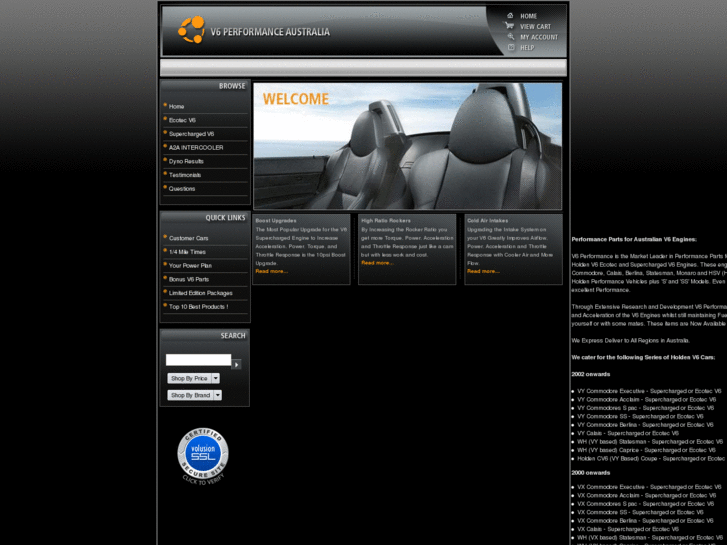Screen dimensions: 727x545
Task: Click the Welcome car interior banner
Action: [408, 146]
